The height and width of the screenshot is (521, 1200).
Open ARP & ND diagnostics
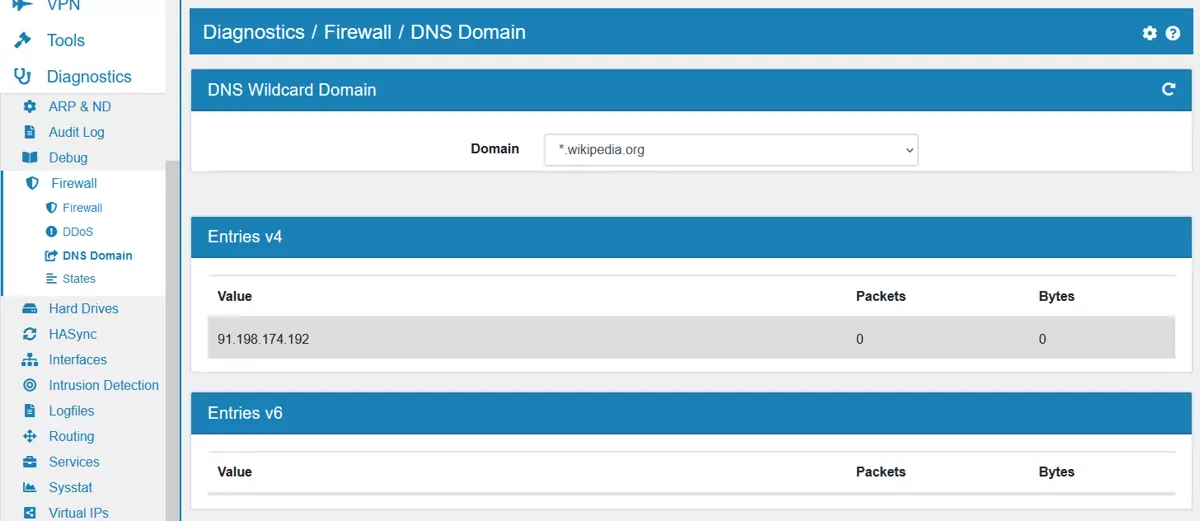[x=80, y=106]
